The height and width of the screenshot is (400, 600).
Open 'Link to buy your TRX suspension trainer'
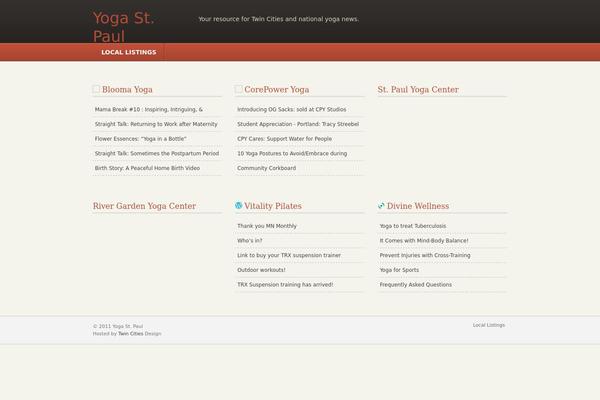coord(289,255)
